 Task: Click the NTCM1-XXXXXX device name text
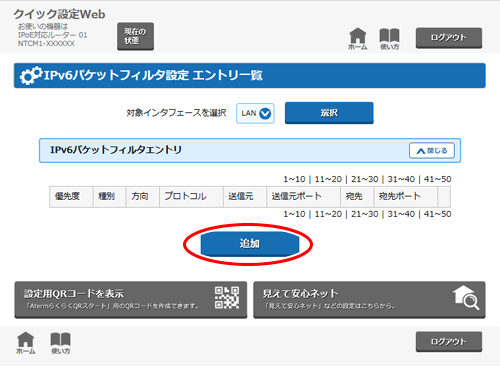click(46, 44)
